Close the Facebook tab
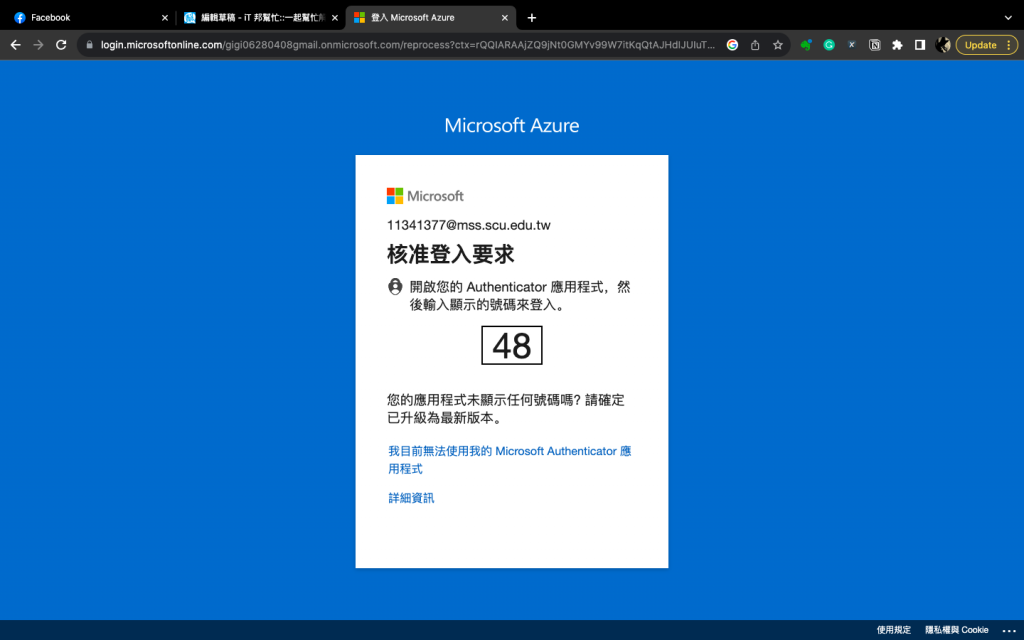Viewport: 1024px width, 640px height. [x=165, y=18]
